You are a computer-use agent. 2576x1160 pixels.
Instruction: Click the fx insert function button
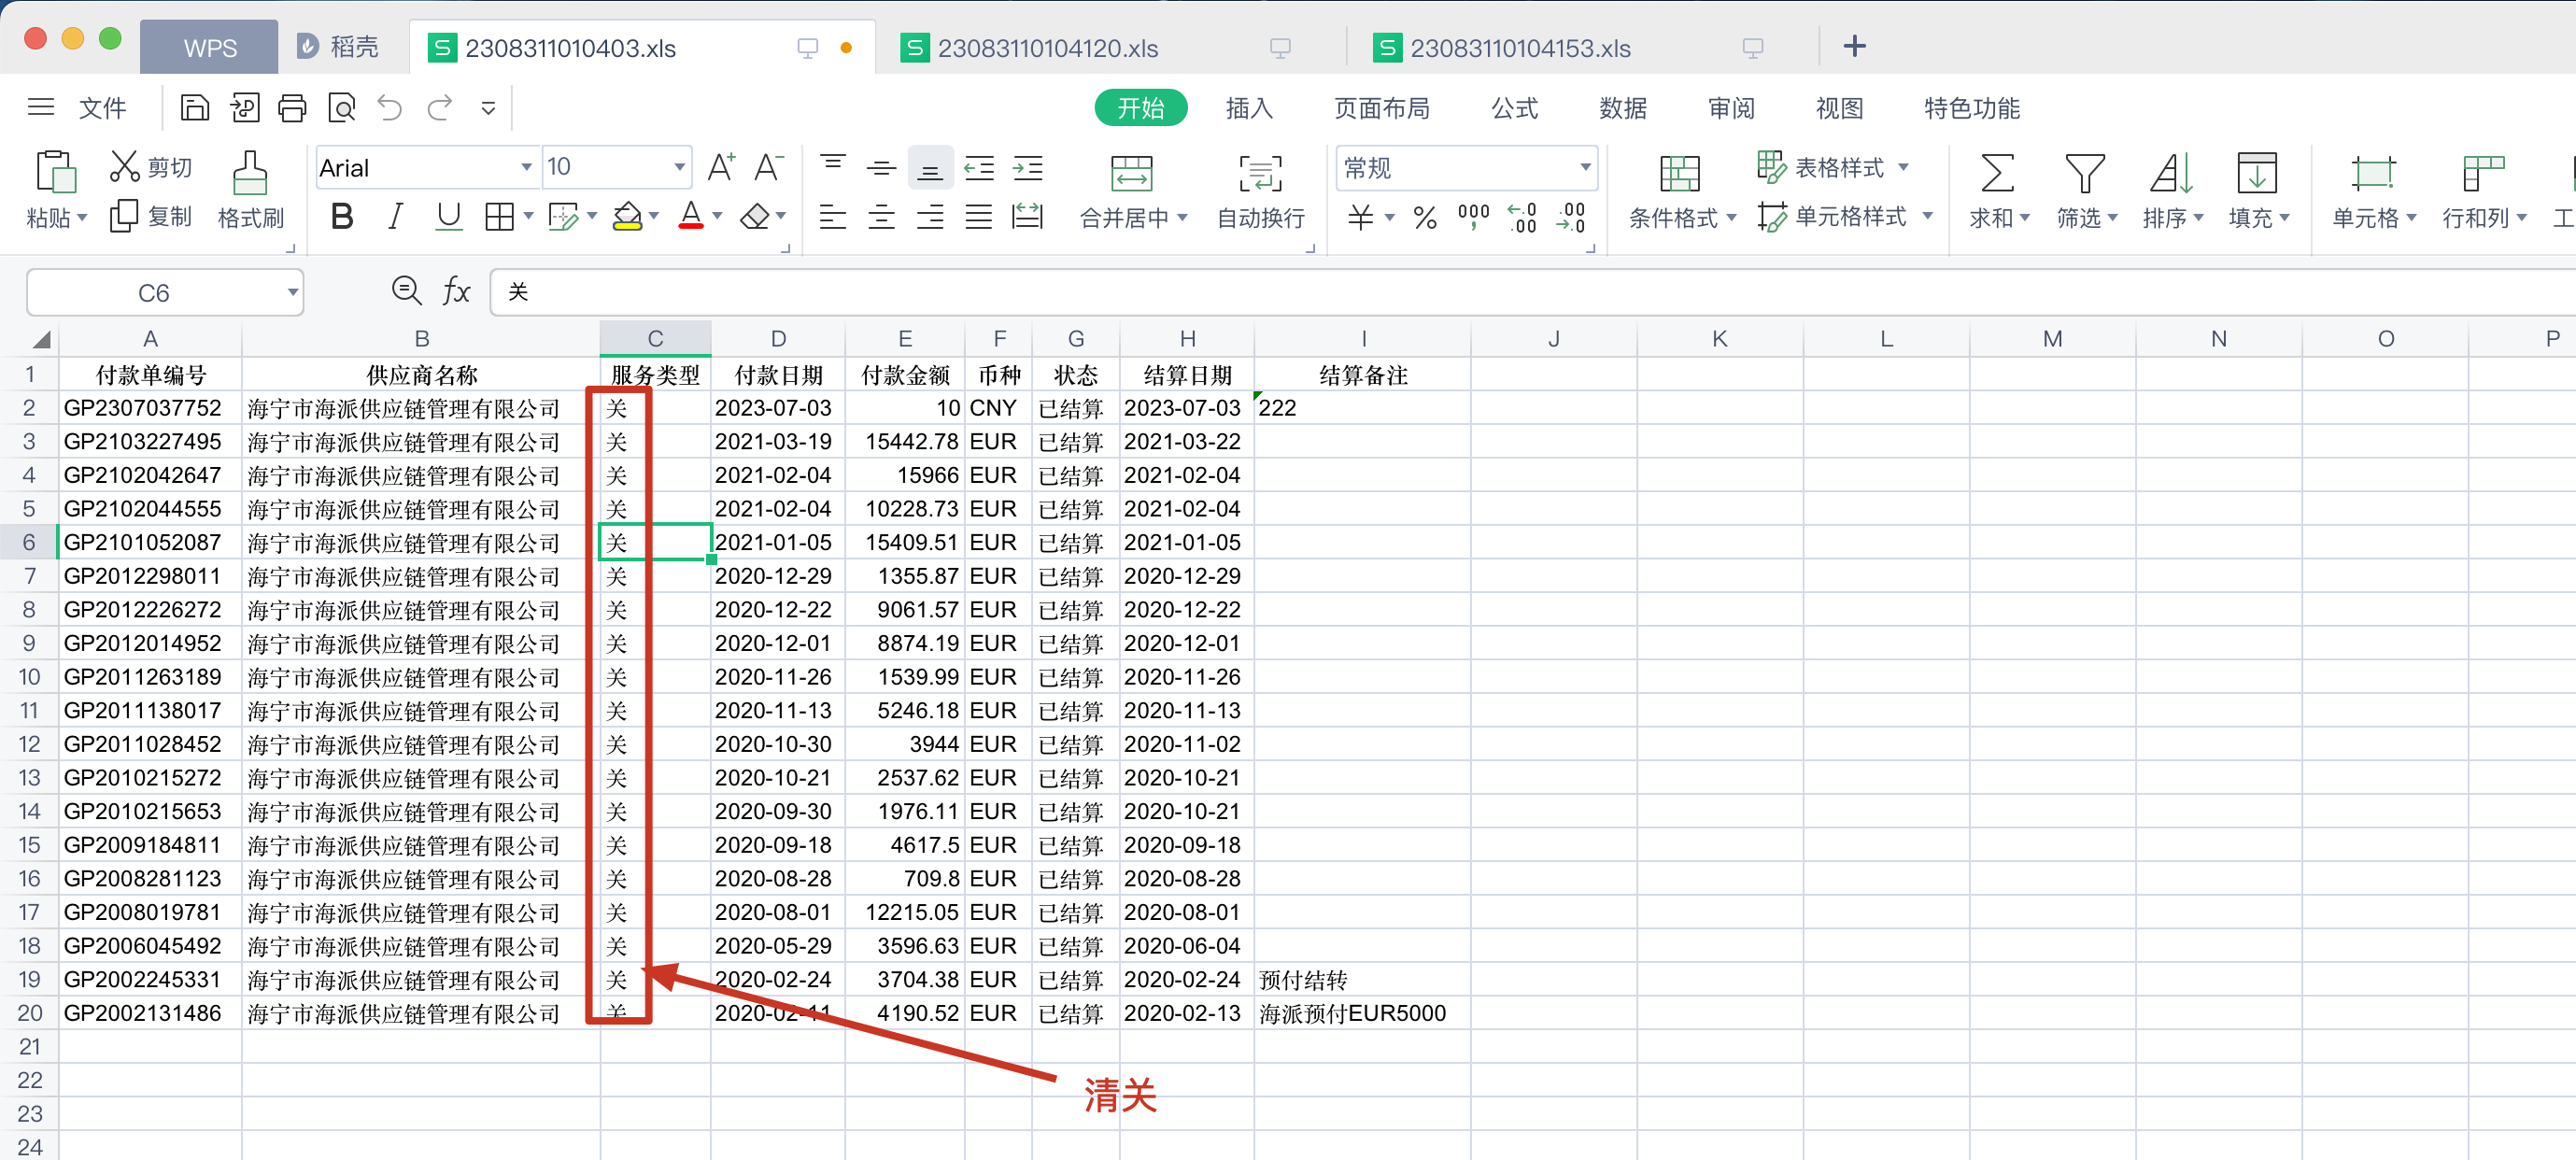point(456,291)
